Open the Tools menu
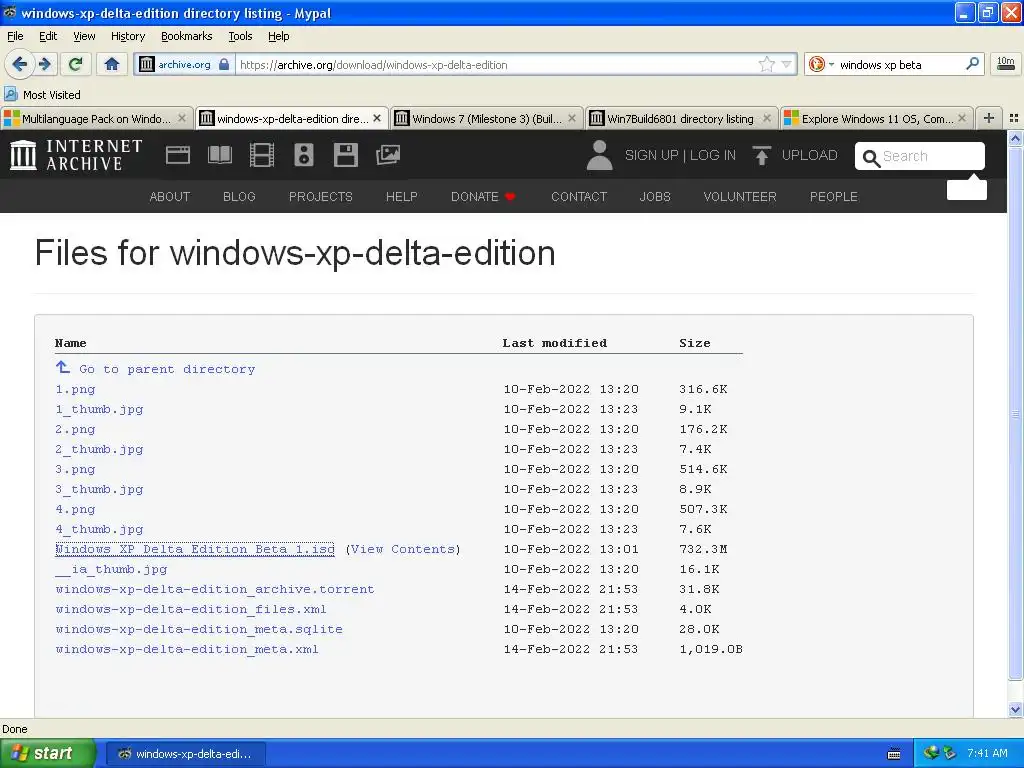 click(x=240, y=36)
